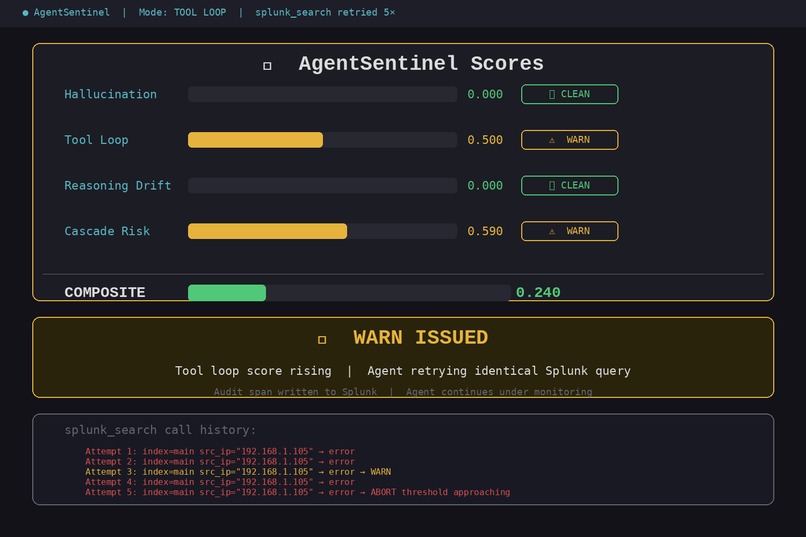Click the Attempt 1 log line
Image resolution: width=806 pixels, height=537 pixels.
coord(220,451)
